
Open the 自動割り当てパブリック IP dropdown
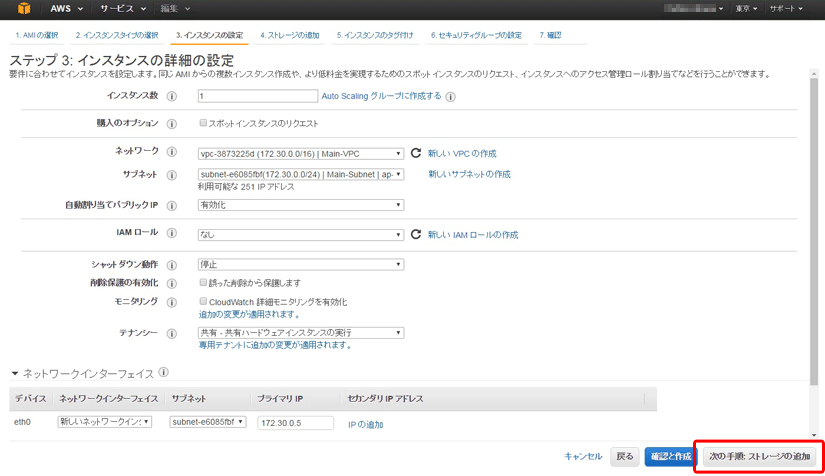[301, 205]
